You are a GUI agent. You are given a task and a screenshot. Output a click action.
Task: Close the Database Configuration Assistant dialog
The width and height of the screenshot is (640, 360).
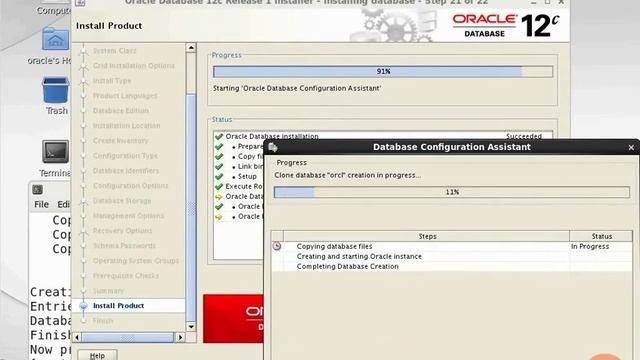631,147
